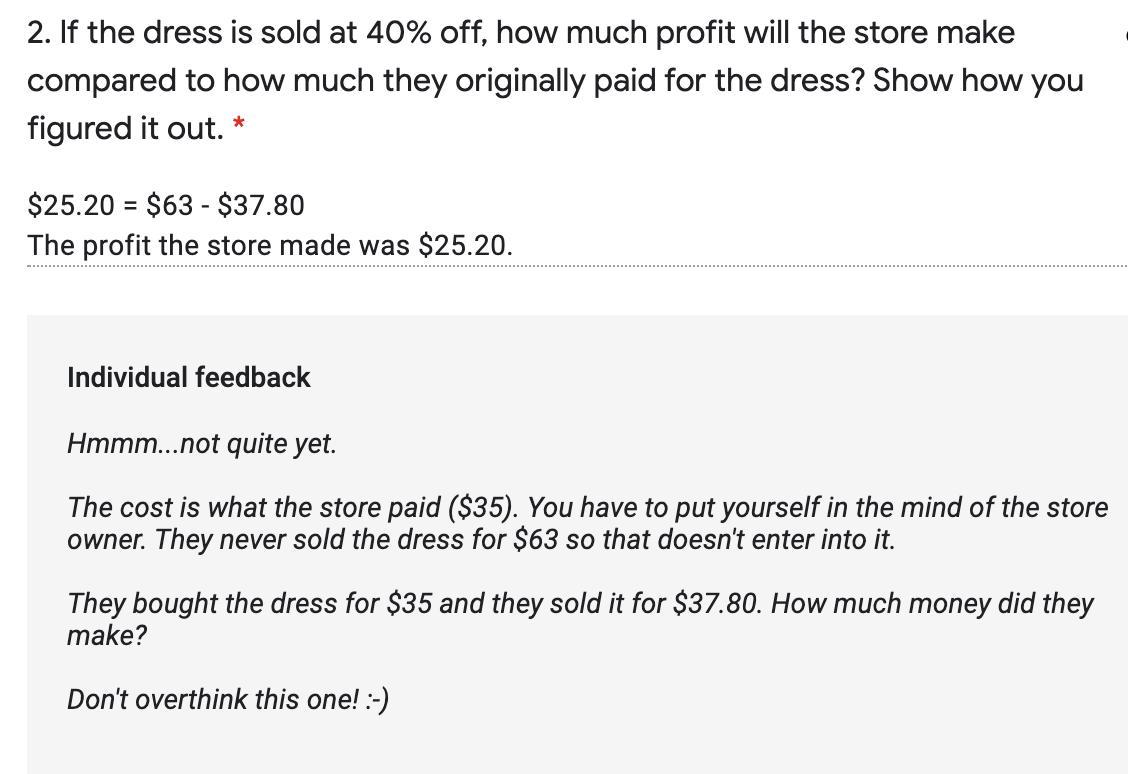Click the 'Hmmm...not quite yet.' feedback line
The width and height of the screenshot is (1128, 774).
pos(201,444)
